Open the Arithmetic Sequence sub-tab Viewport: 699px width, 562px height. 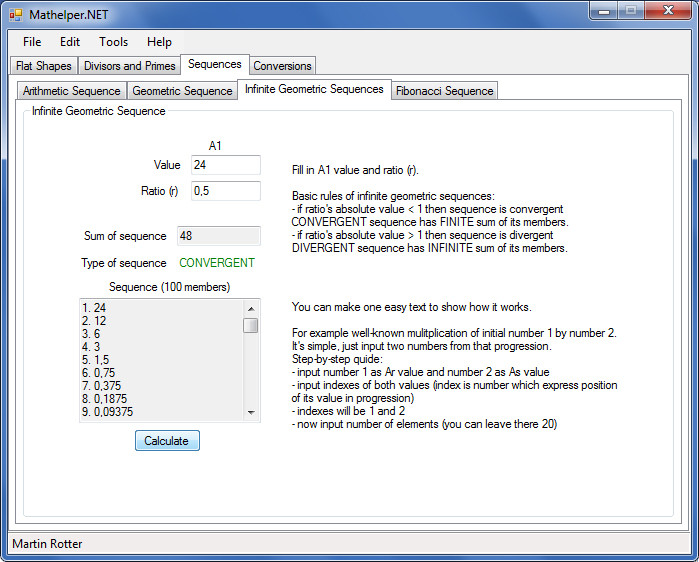pos(72,91)
